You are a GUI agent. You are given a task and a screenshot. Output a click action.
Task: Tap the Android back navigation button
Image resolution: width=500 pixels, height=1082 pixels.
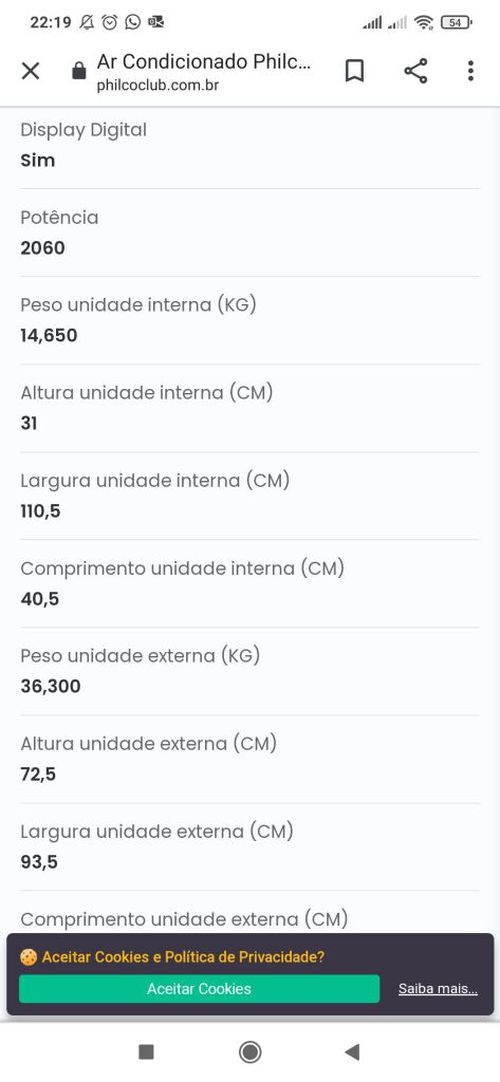352,1052
